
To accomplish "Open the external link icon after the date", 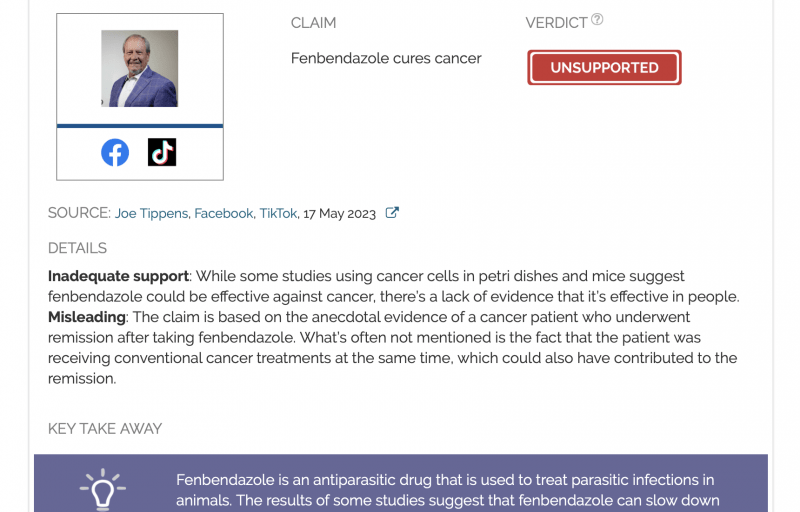I will click(x=392, y=213).
